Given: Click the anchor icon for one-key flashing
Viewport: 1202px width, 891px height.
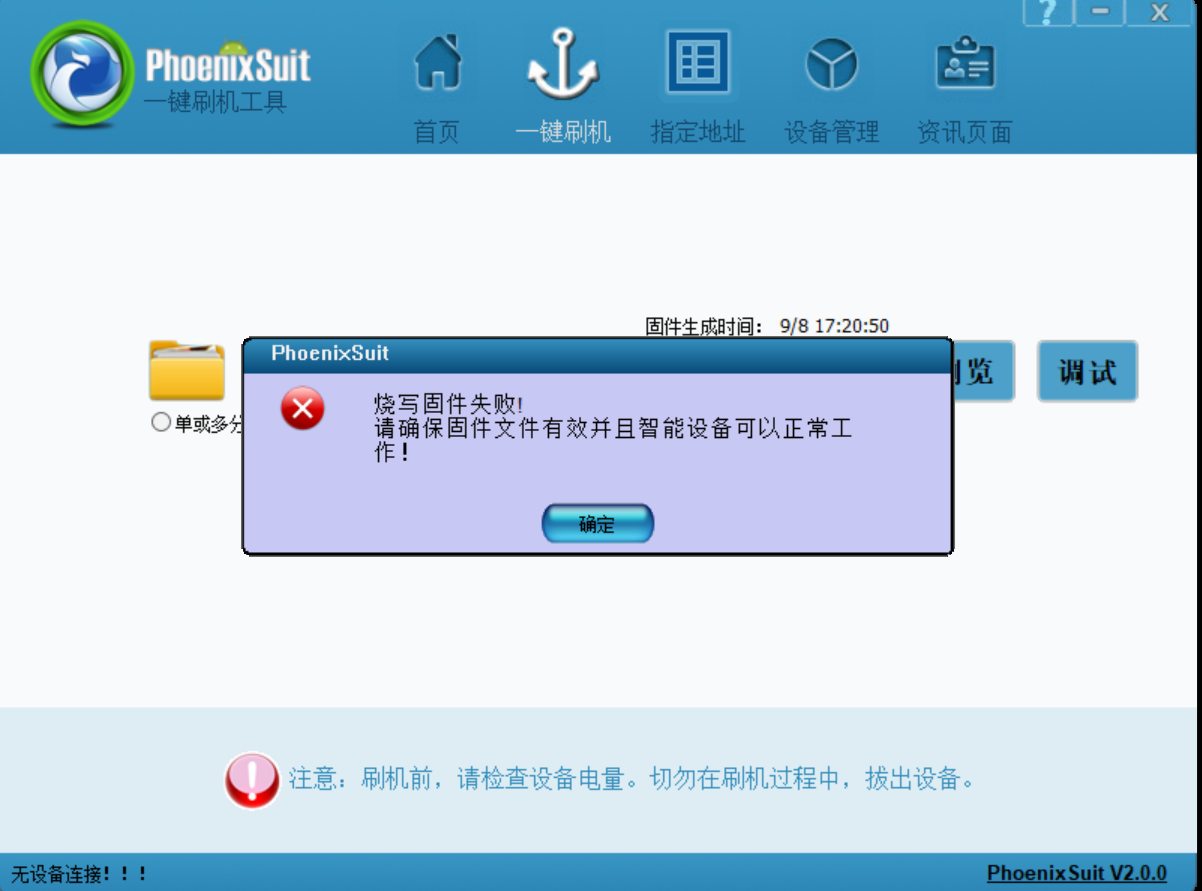Looking at the screenshot, I should [563, 65].
